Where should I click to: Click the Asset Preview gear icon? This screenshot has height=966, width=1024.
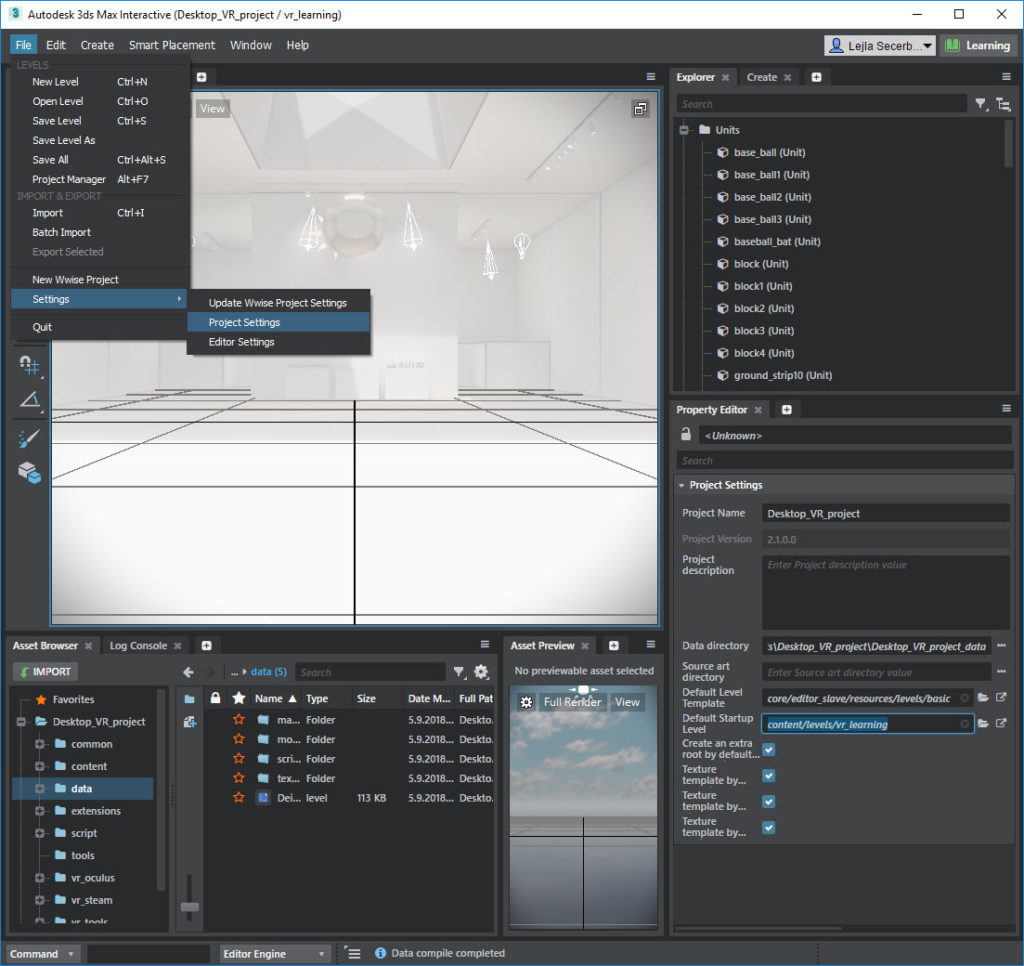pyautogui.click(x=526, y=702)
